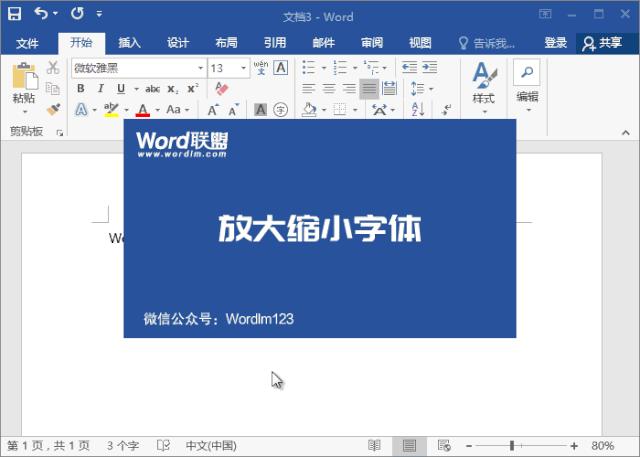Apply yellow text highlight color
The height and width of the screenshot is (457, 640).
[x=111, y=109]
